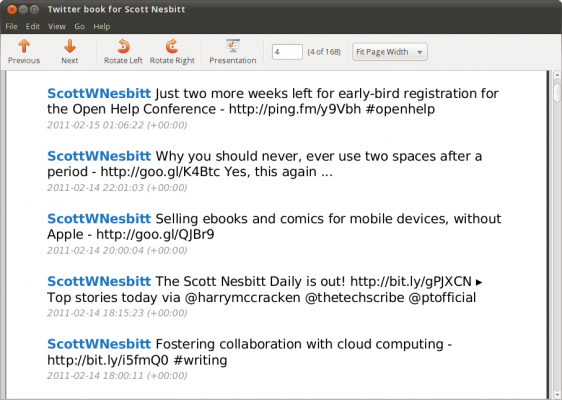Click ScottWNesbitt link in early-bird registration tweet
Viewport: 562px width, 400px height.
pyautogui.click(x=99, y=93)
